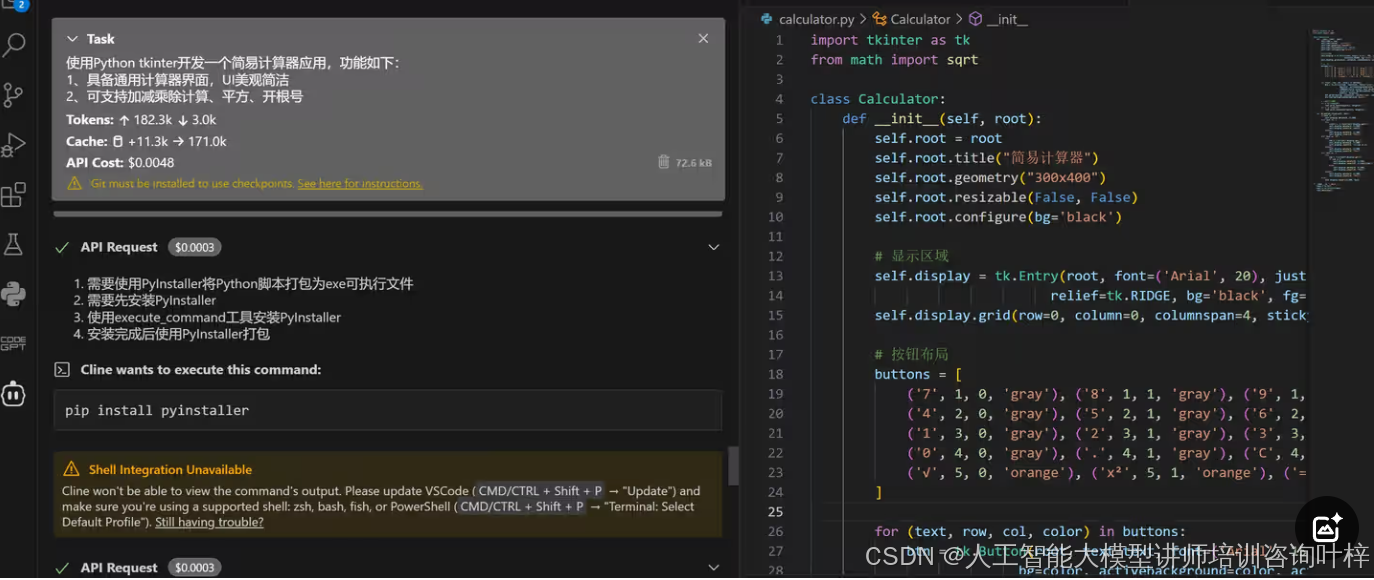
Task: Click line number 1 in editor gutter
Action: tap(779, 40)
